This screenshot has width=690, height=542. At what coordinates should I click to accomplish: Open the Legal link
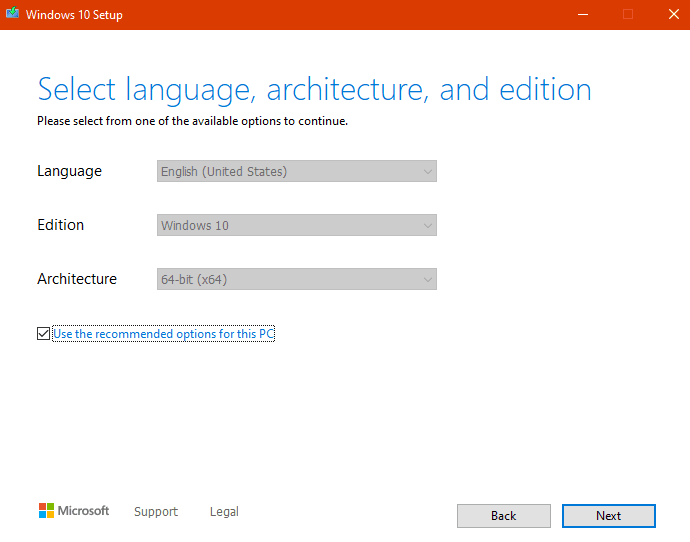pos(224,512)
